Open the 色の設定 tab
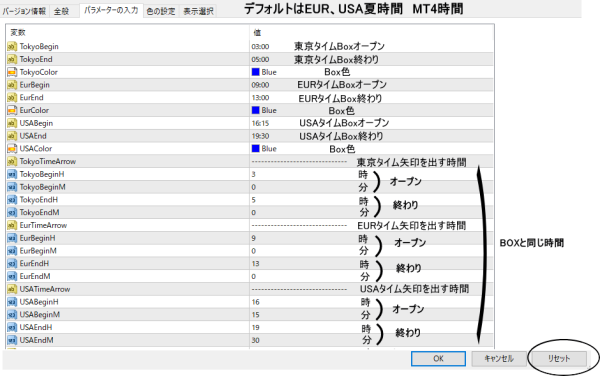600x376 pixels. [x=161, y=11]
